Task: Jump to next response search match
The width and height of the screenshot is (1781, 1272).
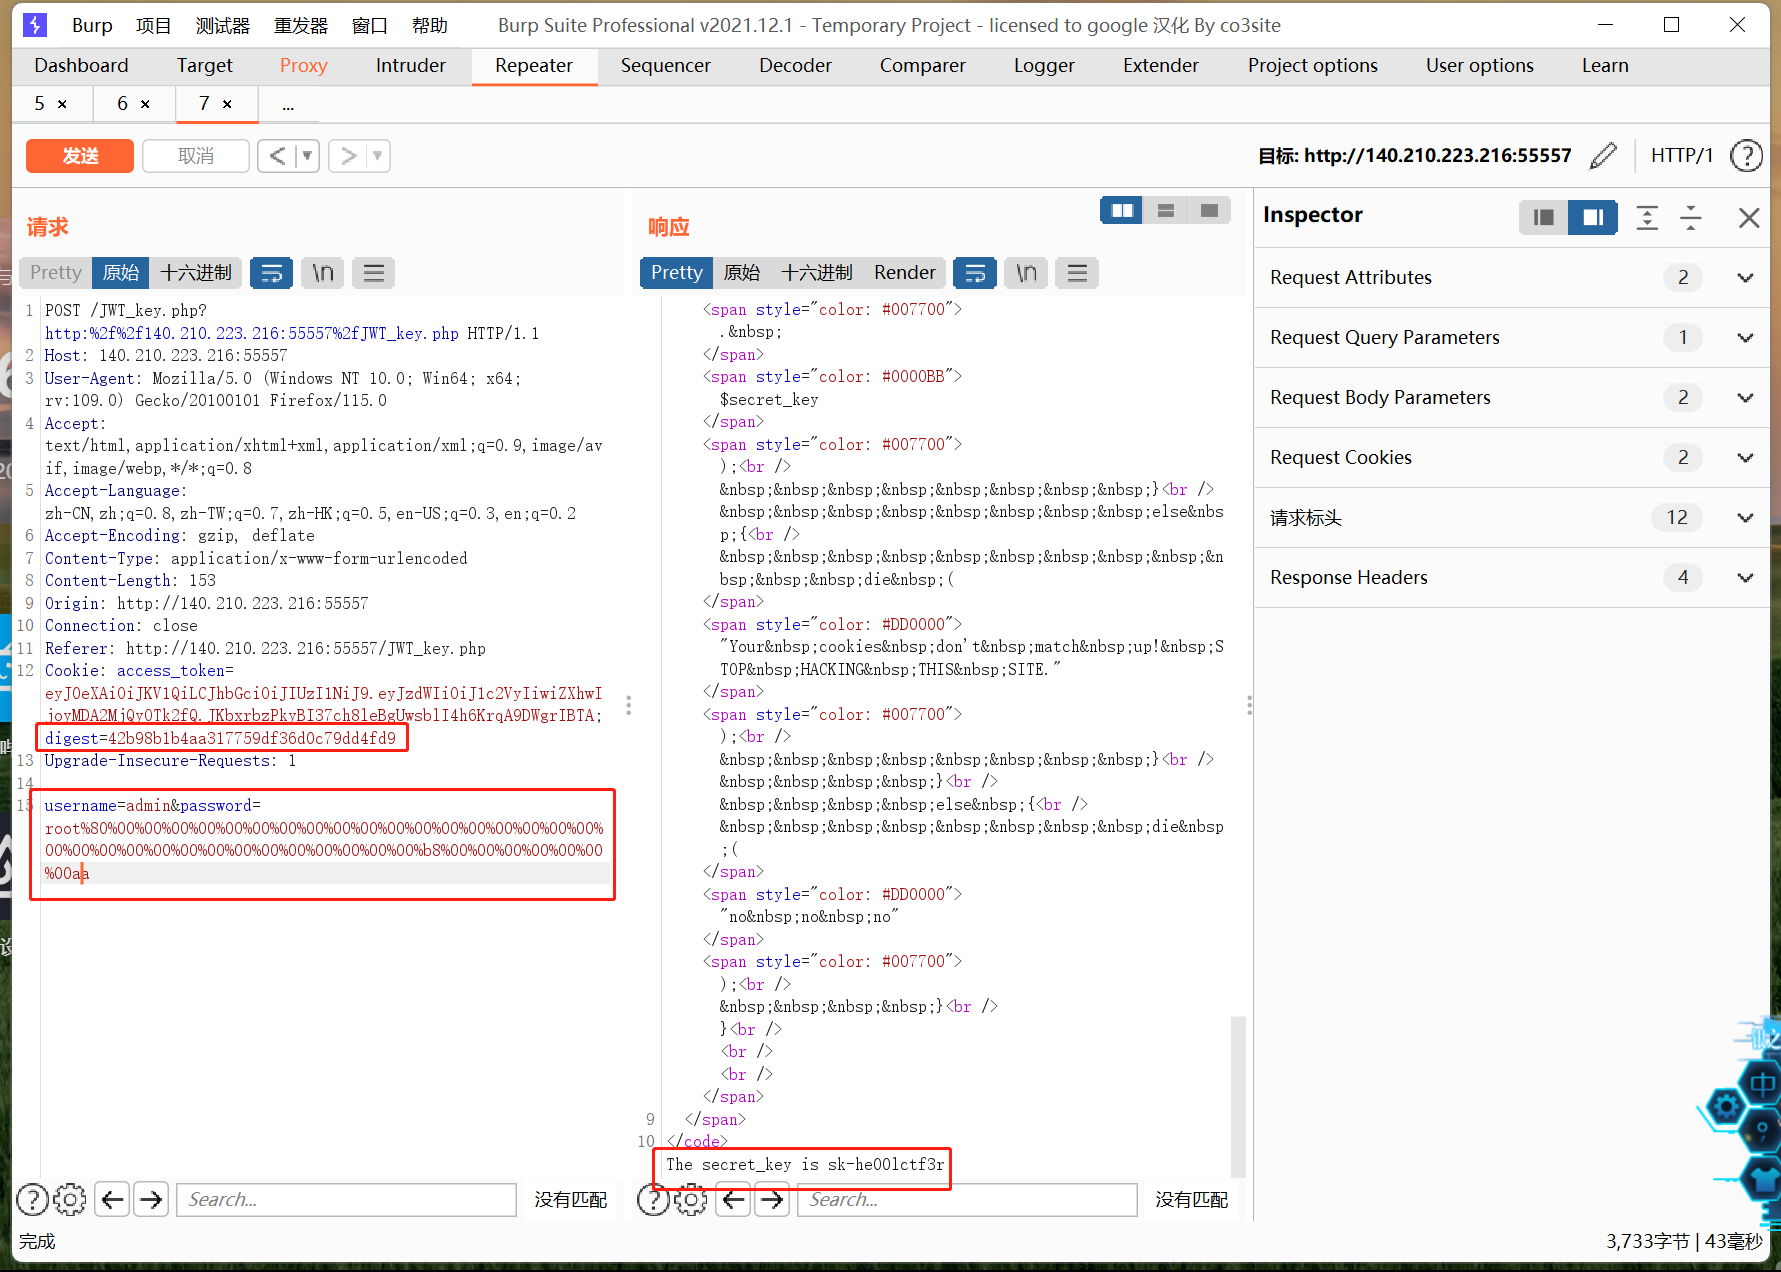Action: pyautogui.click(x=772, y=1199)
